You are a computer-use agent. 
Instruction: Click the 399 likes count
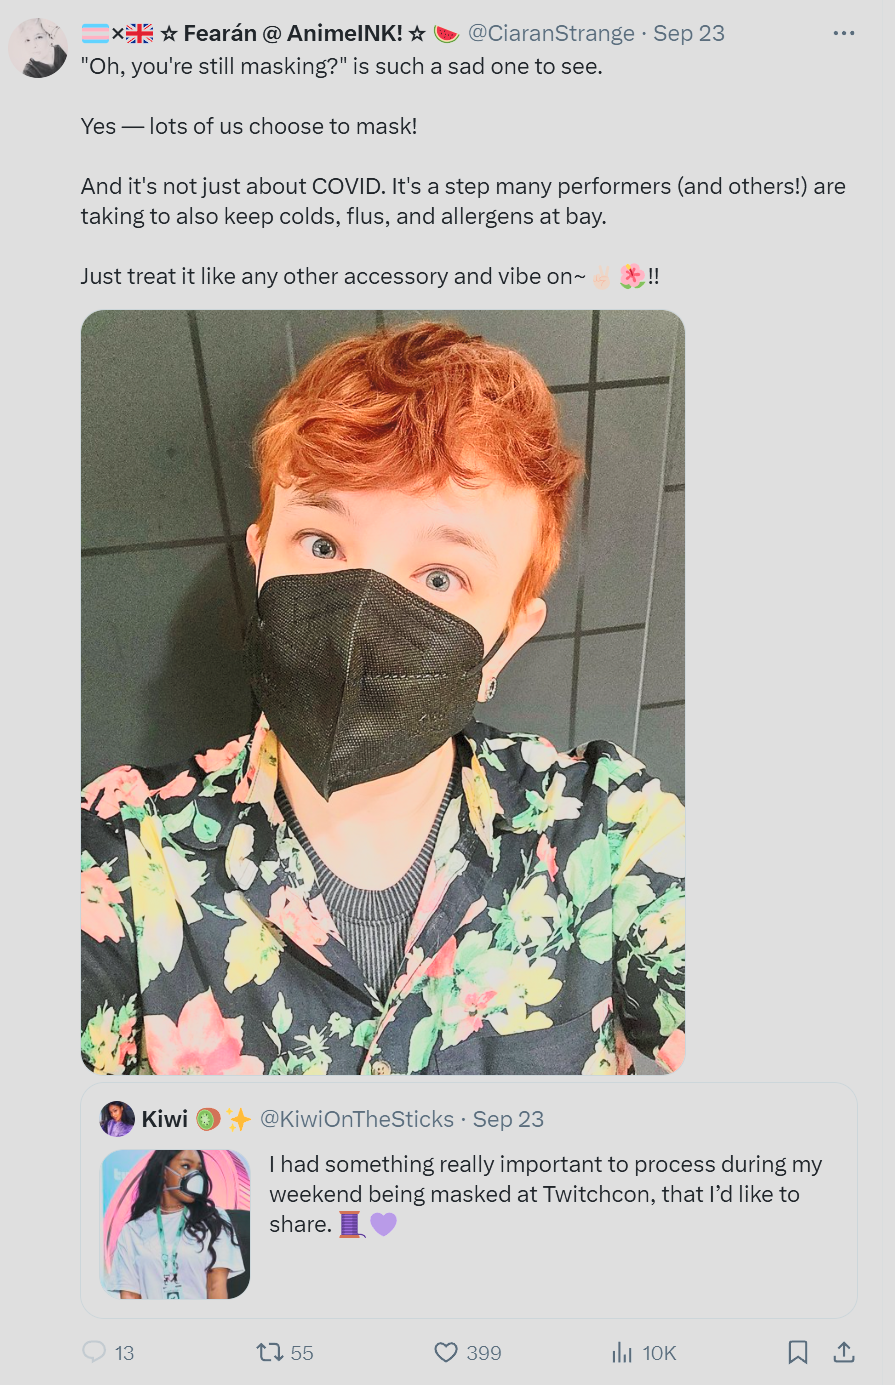484,1353
